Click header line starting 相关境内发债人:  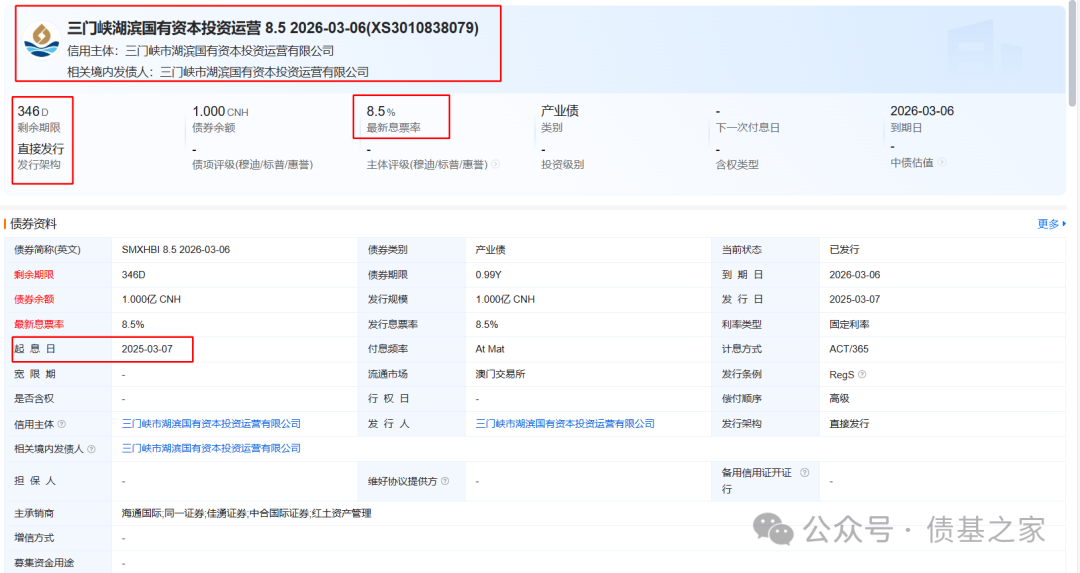pos(218,72)
